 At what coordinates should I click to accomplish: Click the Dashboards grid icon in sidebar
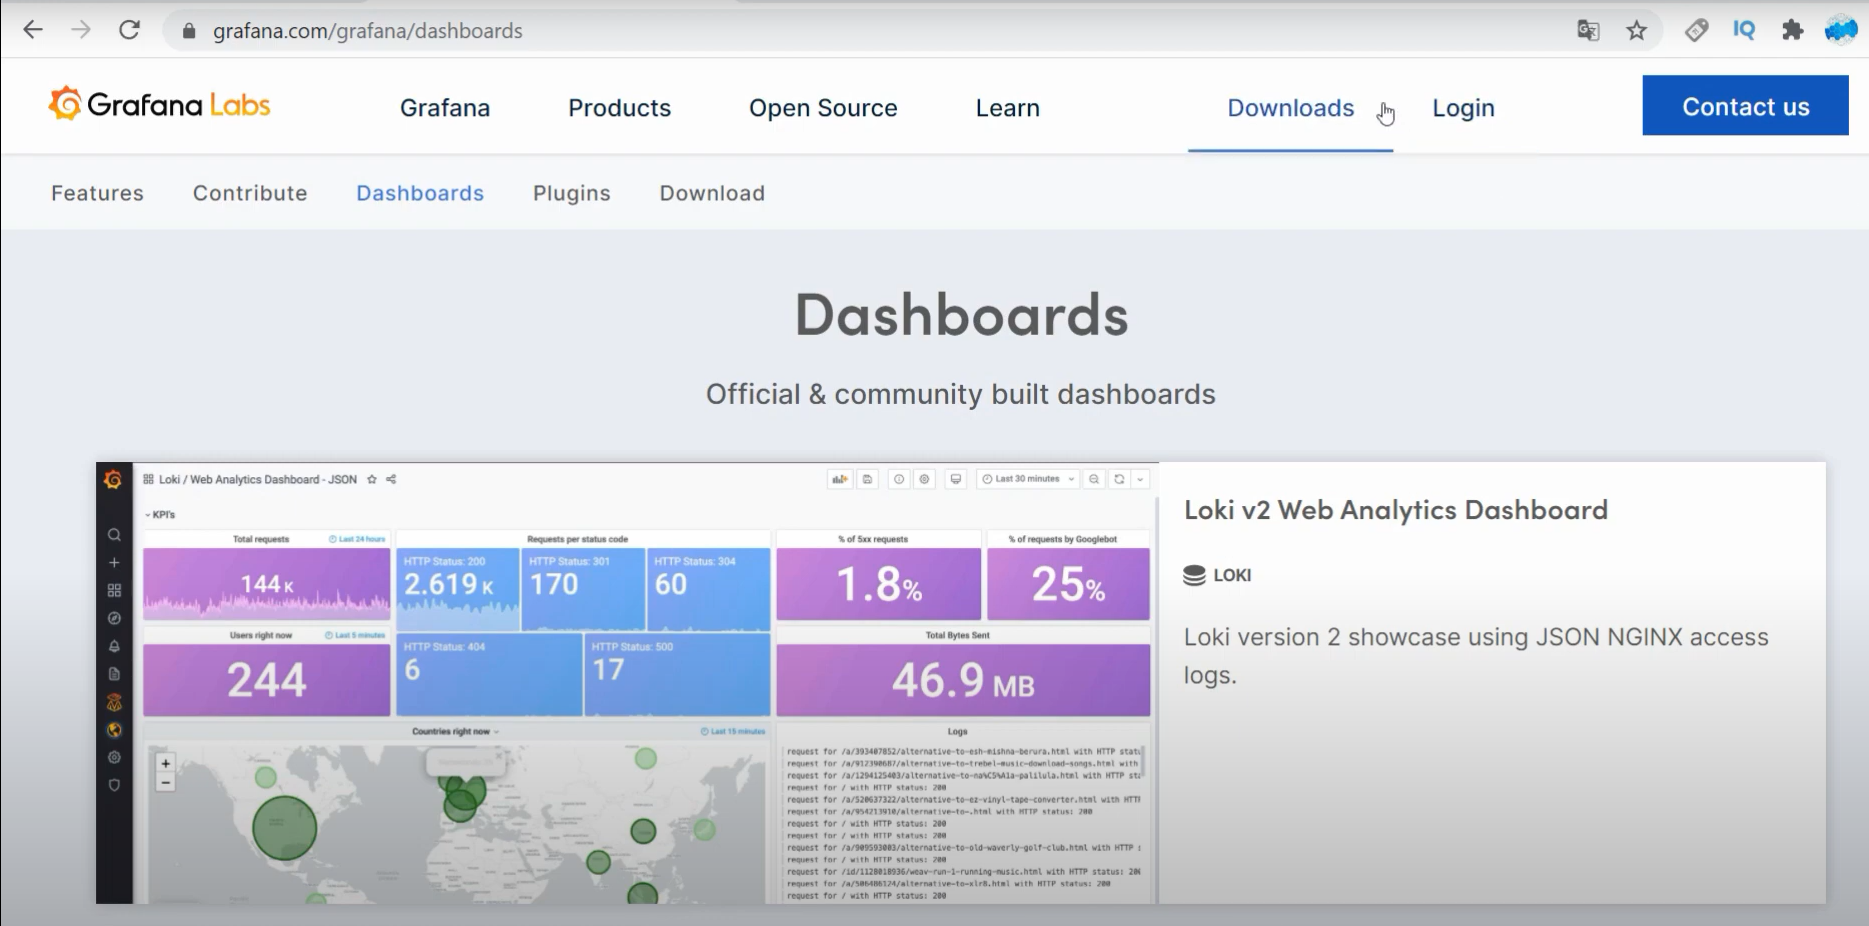click(x=114, y=591)
